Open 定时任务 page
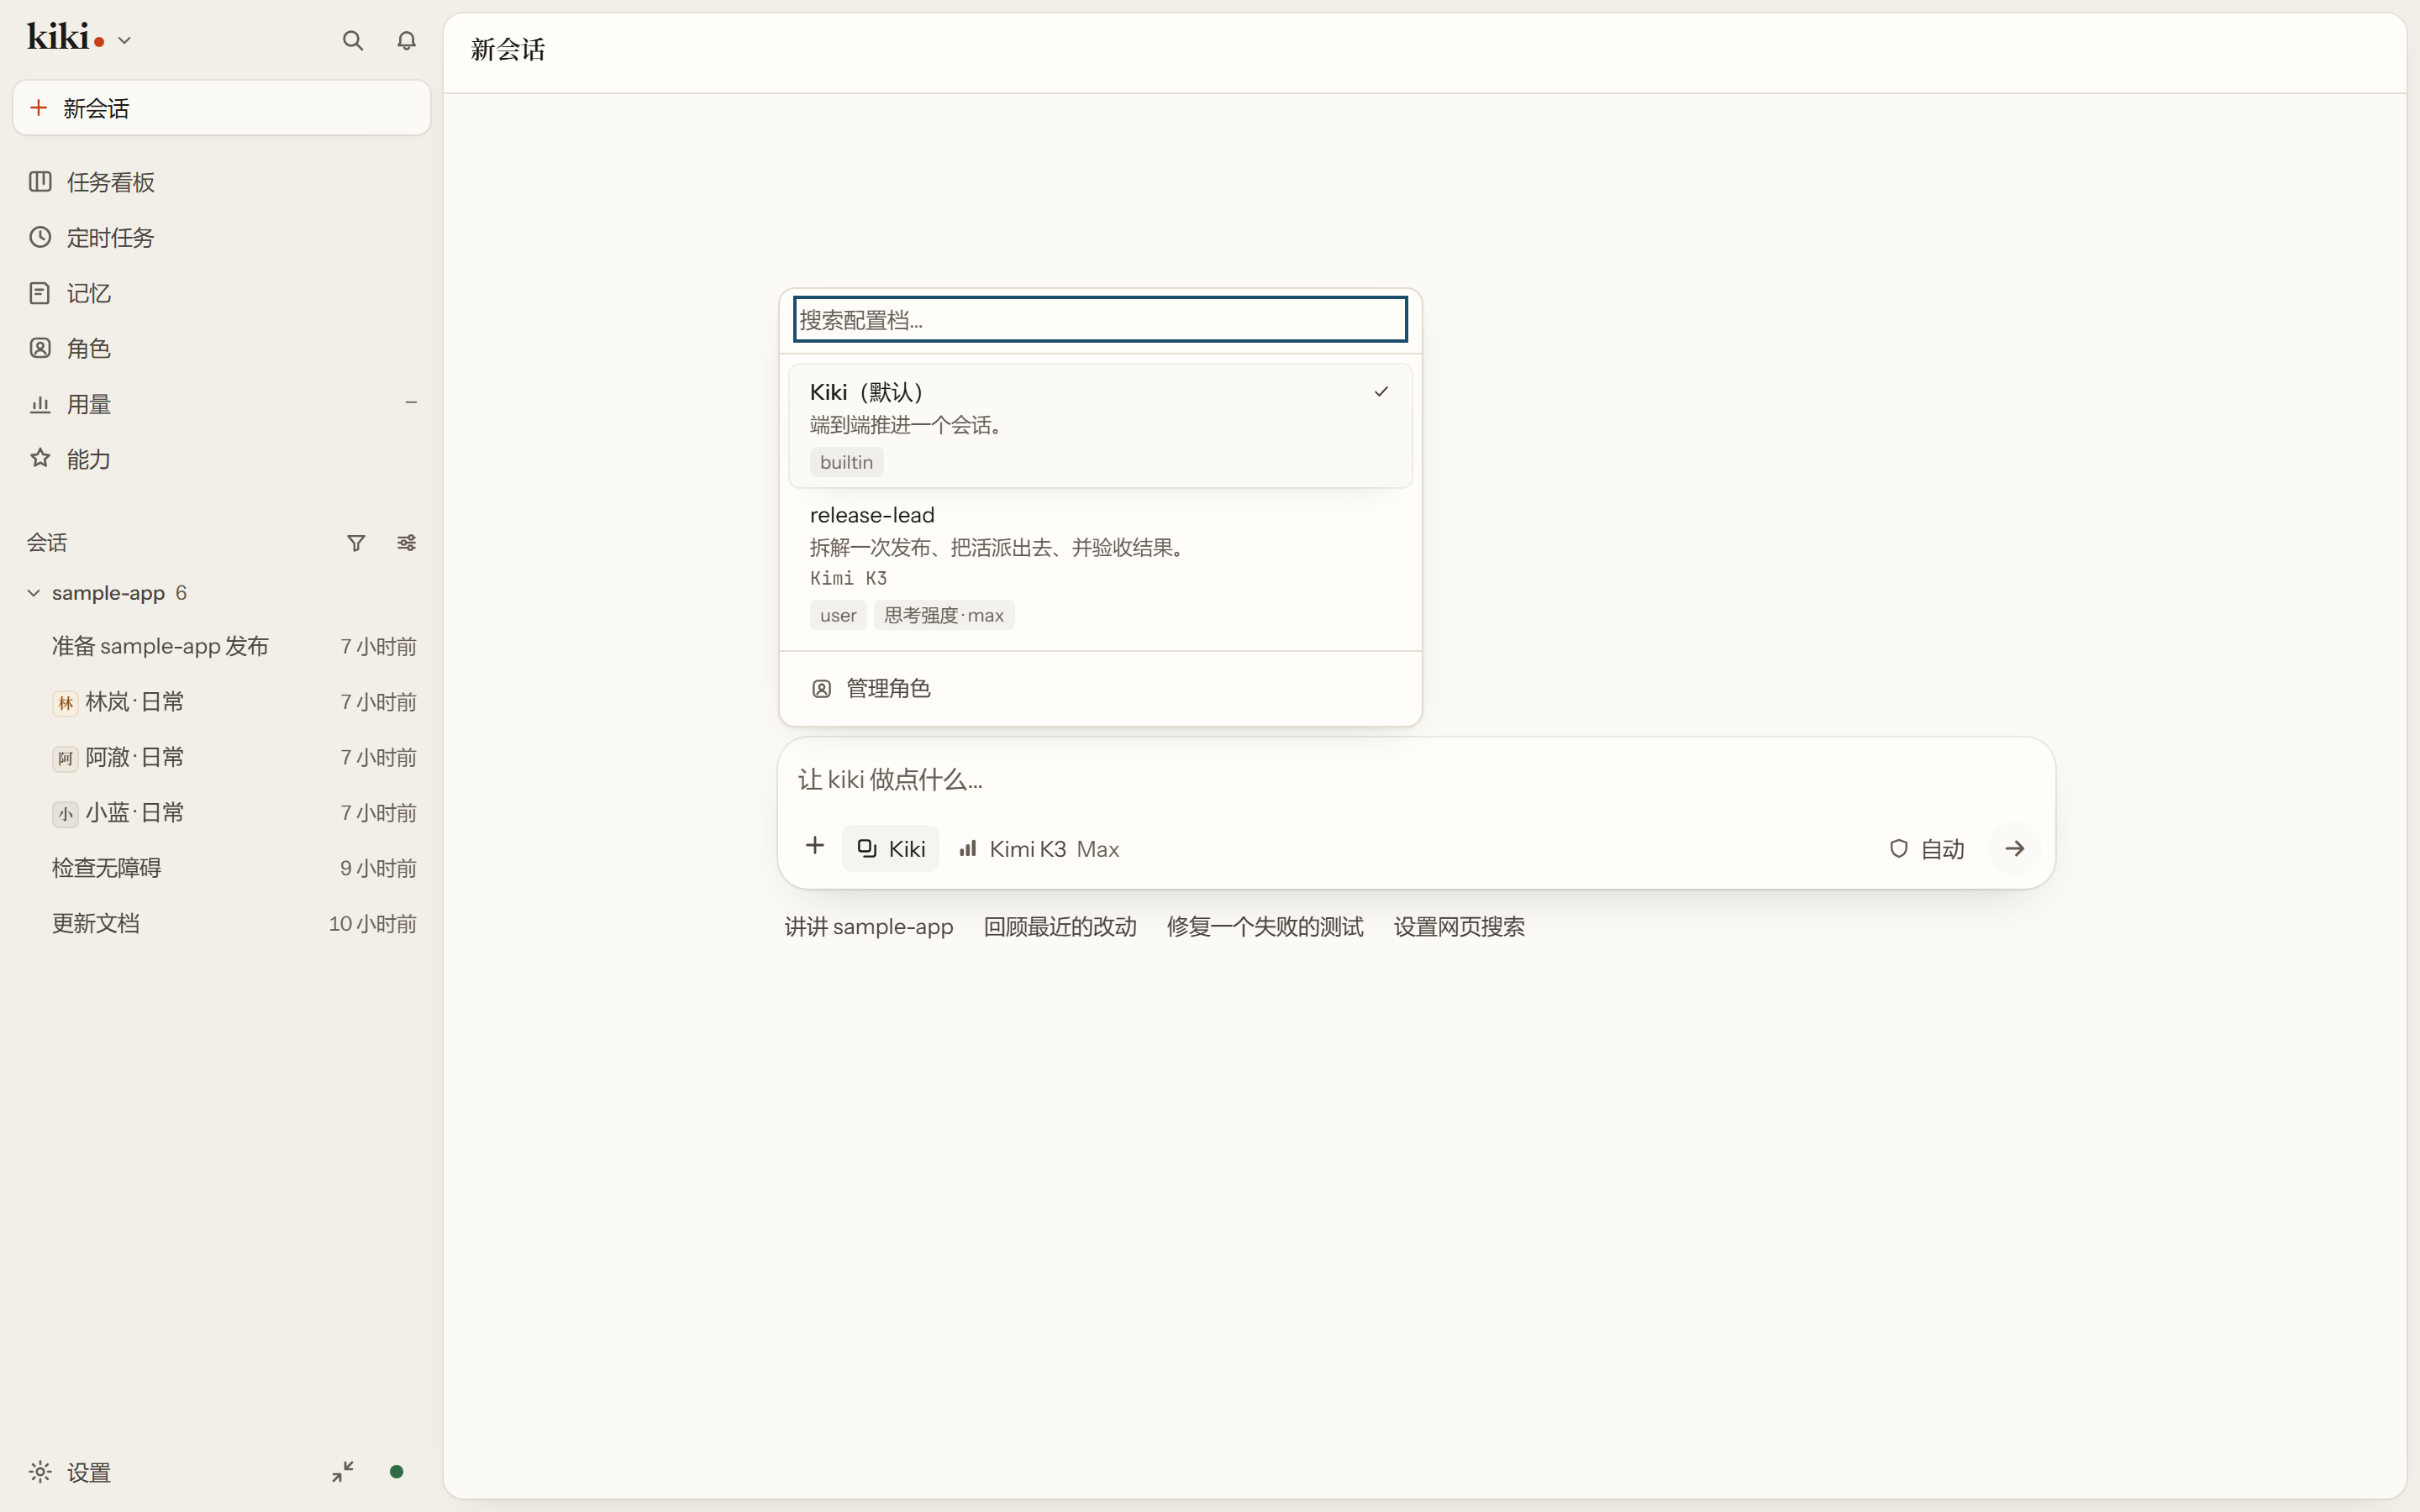This screenshot has height=1512, width=2420. (221, 238)
